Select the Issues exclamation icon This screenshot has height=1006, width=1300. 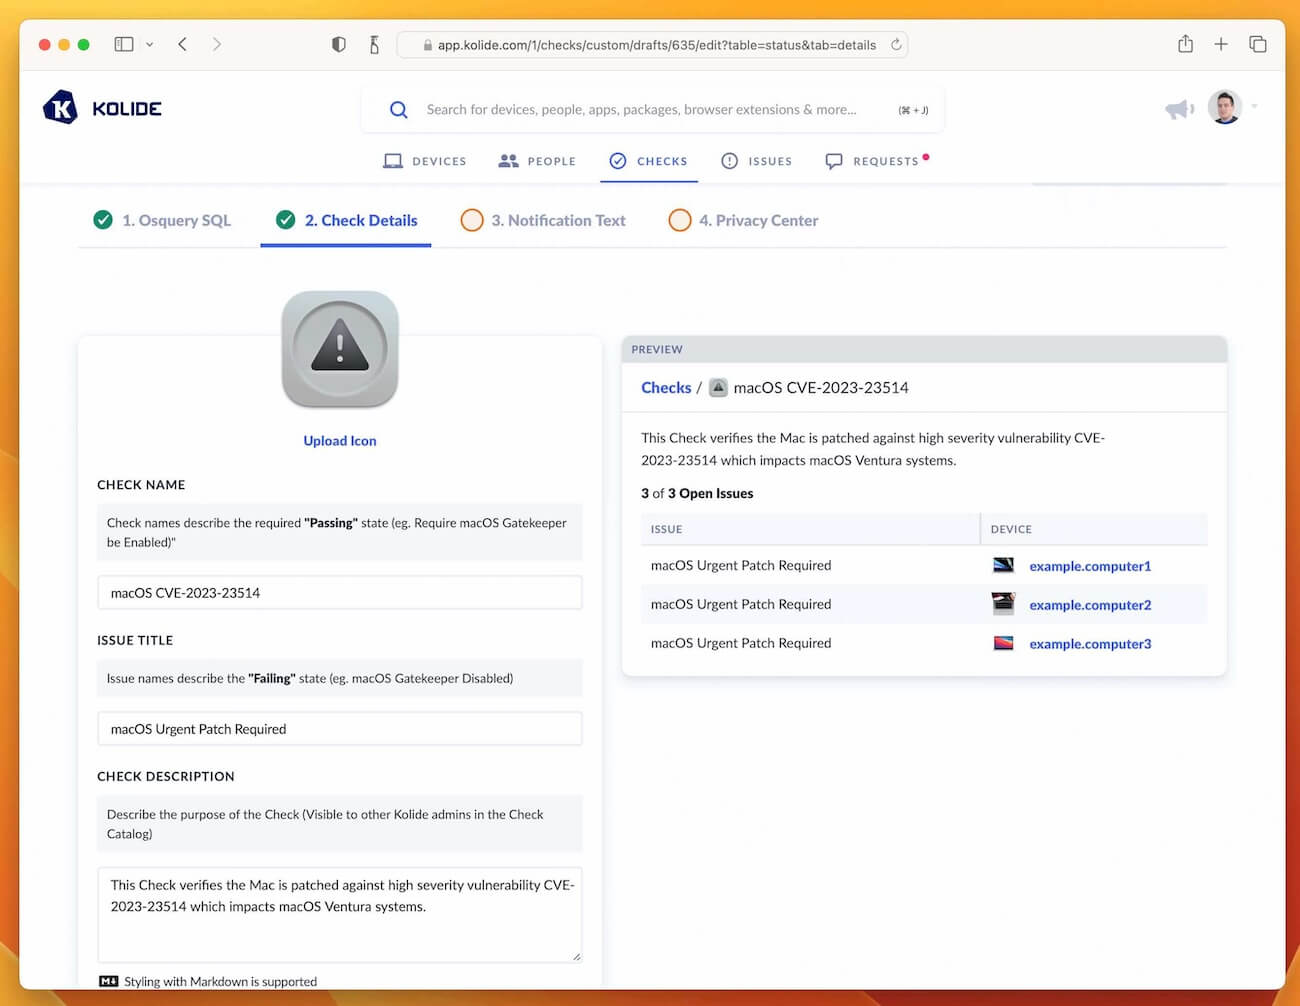tap(729, 160)
